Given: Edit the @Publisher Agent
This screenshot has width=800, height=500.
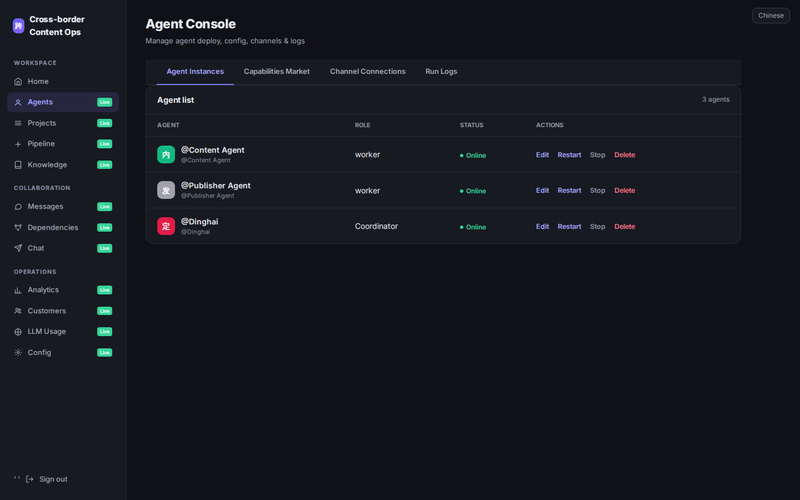Looking at the screenshot, I should (542, 190).
